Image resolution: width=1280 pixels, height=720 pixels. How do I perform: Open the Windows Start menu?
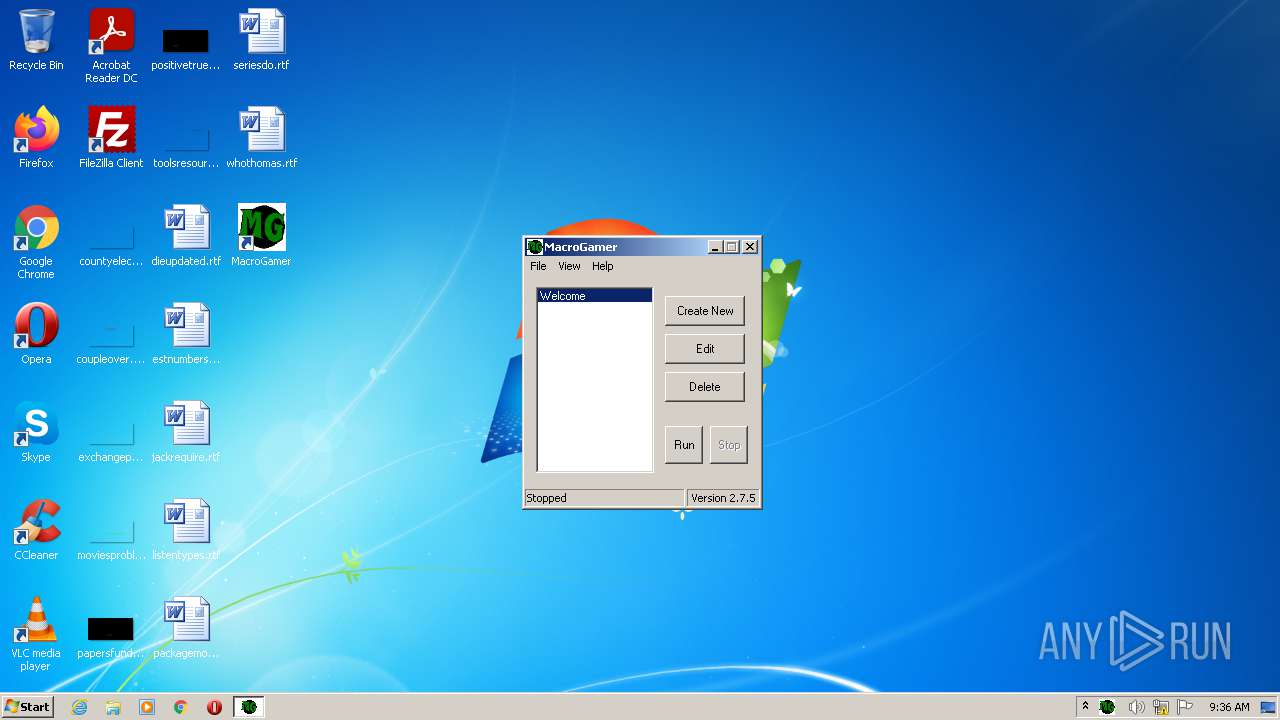(27, 707)
